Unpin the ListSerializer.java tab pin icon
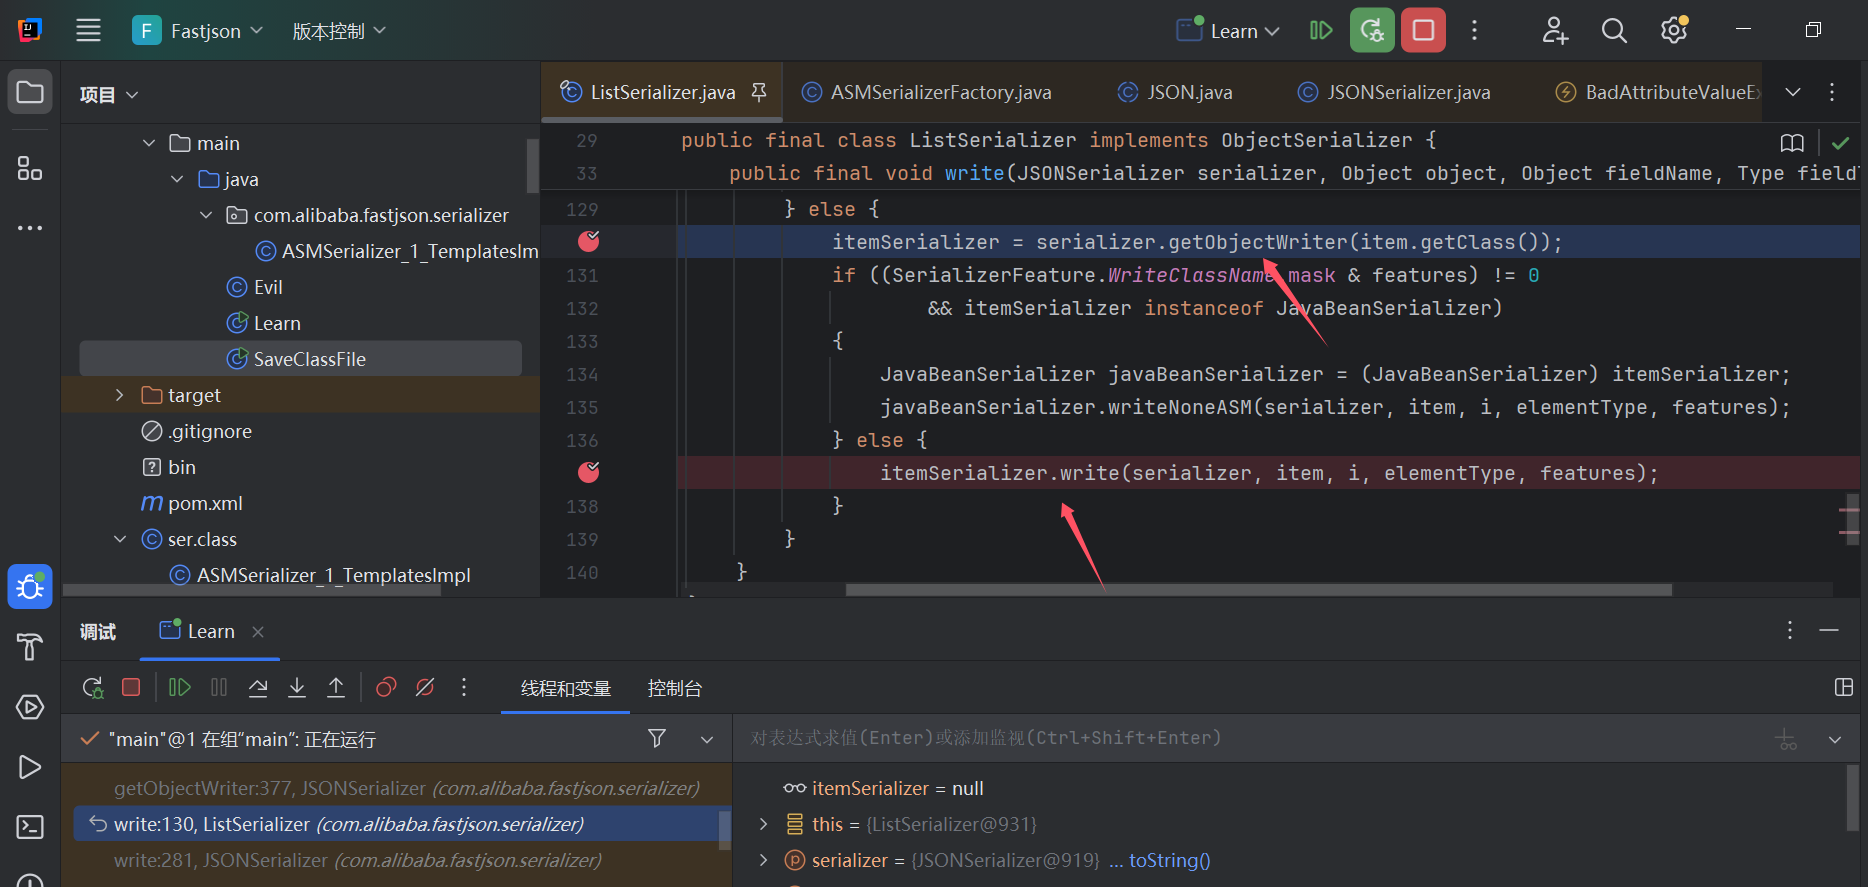 pyautogui.click(x=759, y=92)
